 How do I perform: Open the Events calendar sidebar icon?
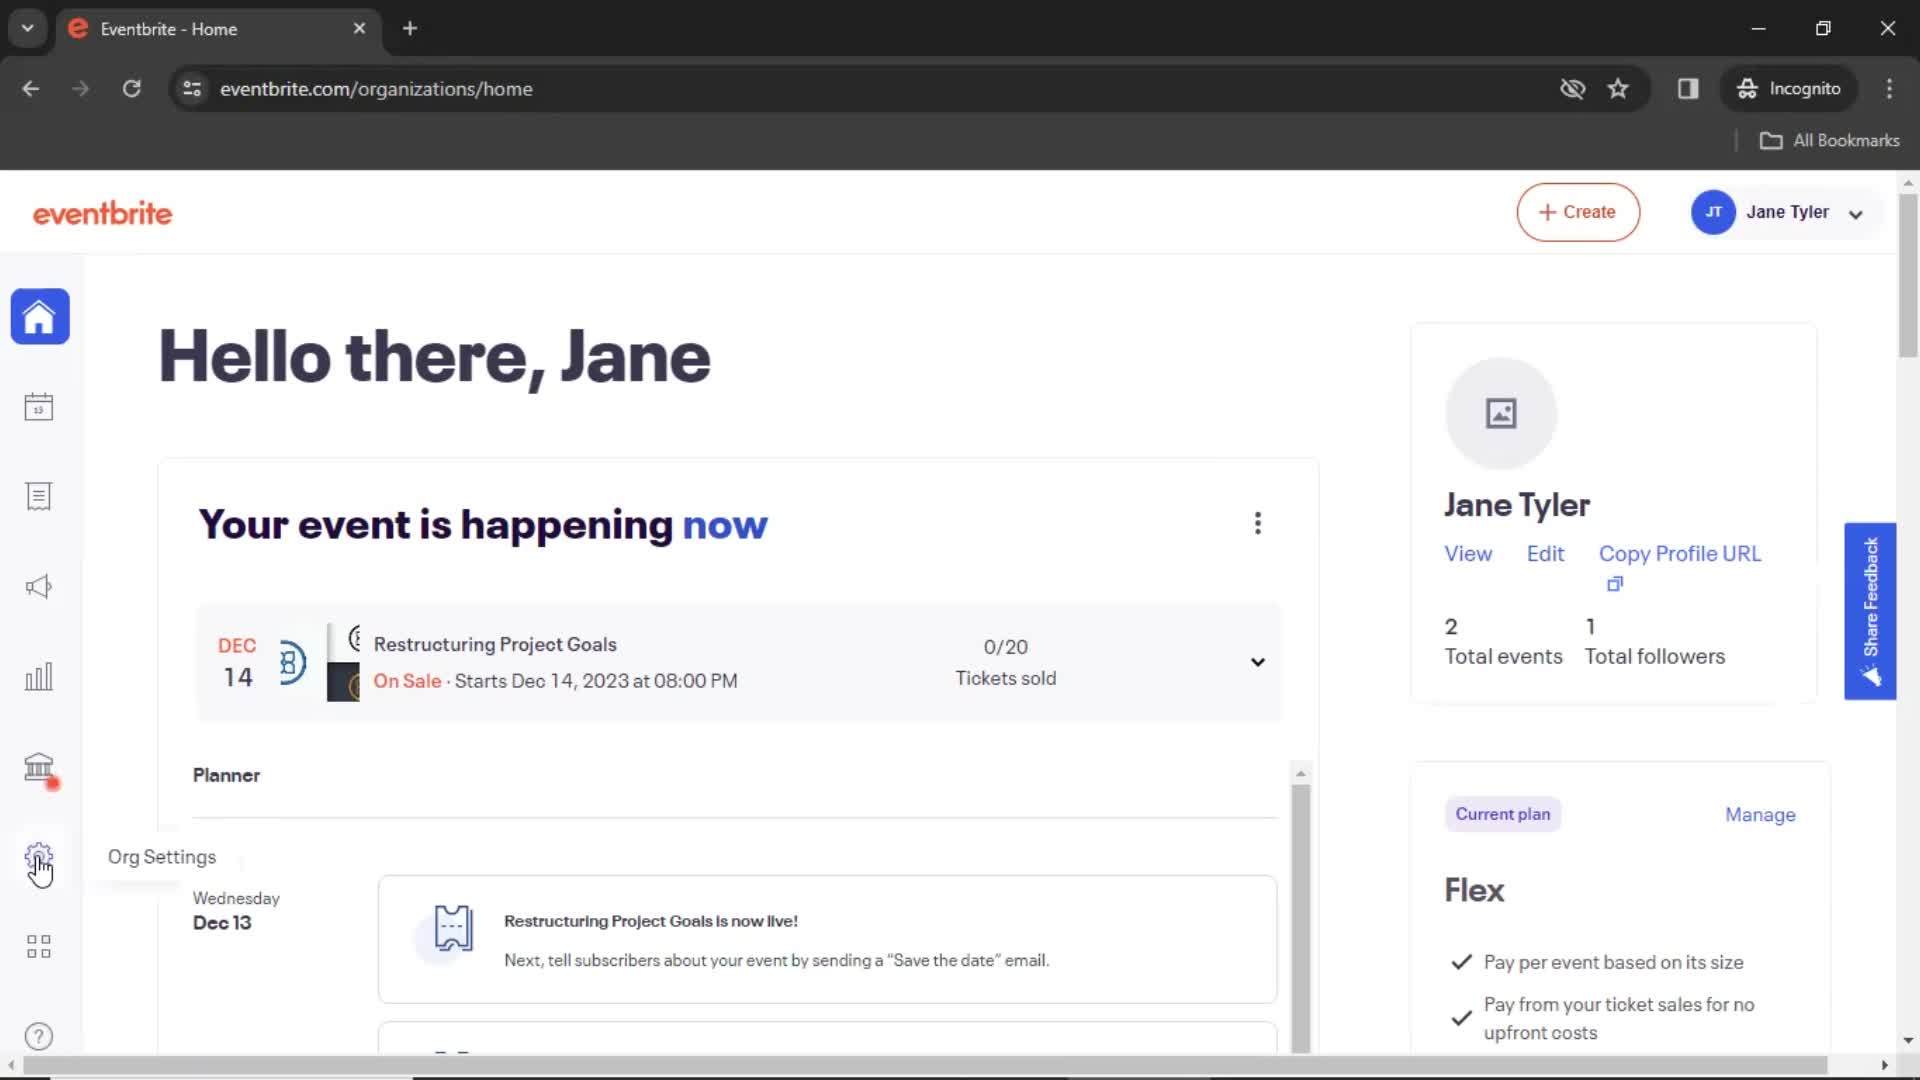pyautogui.click(x=39, y=407)
